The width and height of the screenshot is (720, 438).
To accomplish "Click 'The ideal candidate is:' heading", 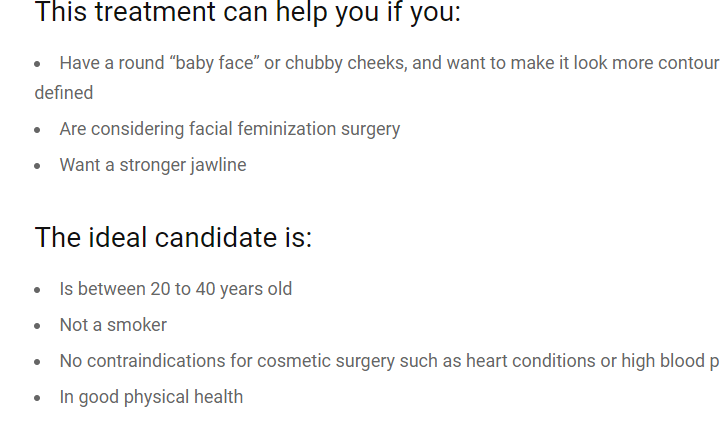I will [x=173, y=237].
